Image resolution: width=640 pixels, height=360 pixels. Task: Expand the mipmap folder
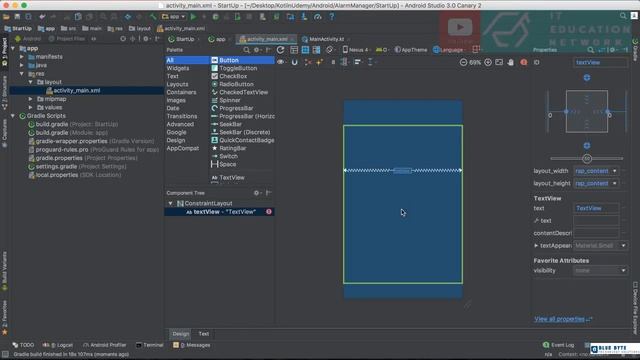point(31,99)
